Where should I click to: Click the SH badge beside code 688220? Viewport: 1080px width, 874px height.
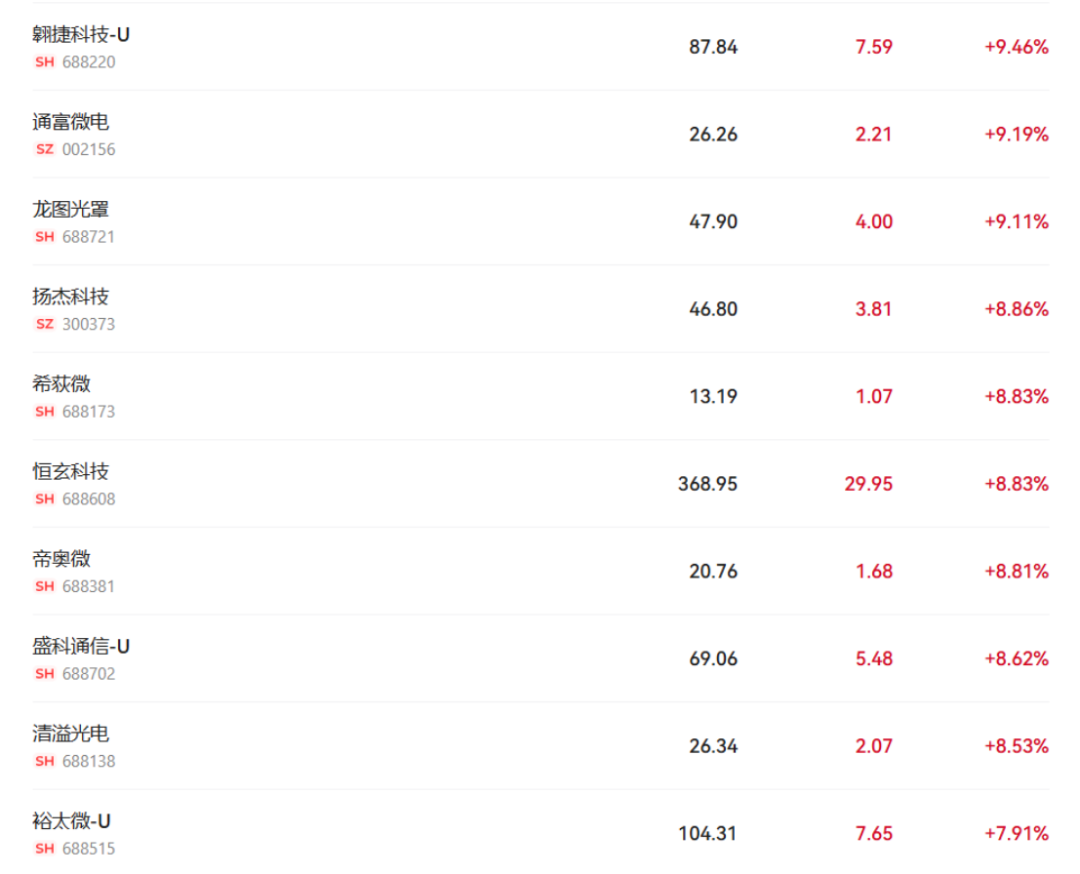pos(44,62)
